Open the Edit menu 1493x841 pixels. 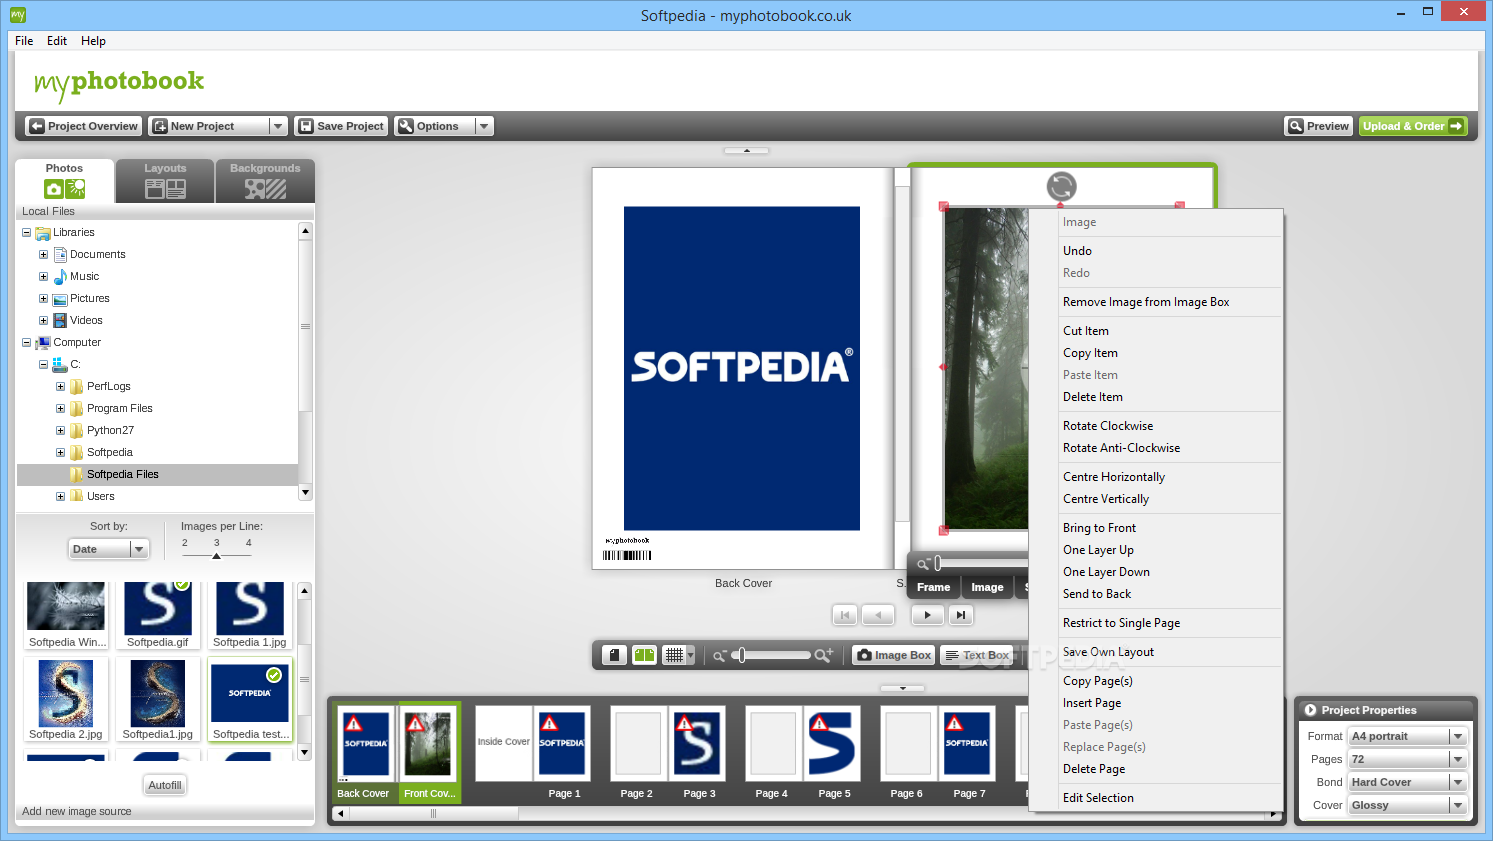[57, 41]
